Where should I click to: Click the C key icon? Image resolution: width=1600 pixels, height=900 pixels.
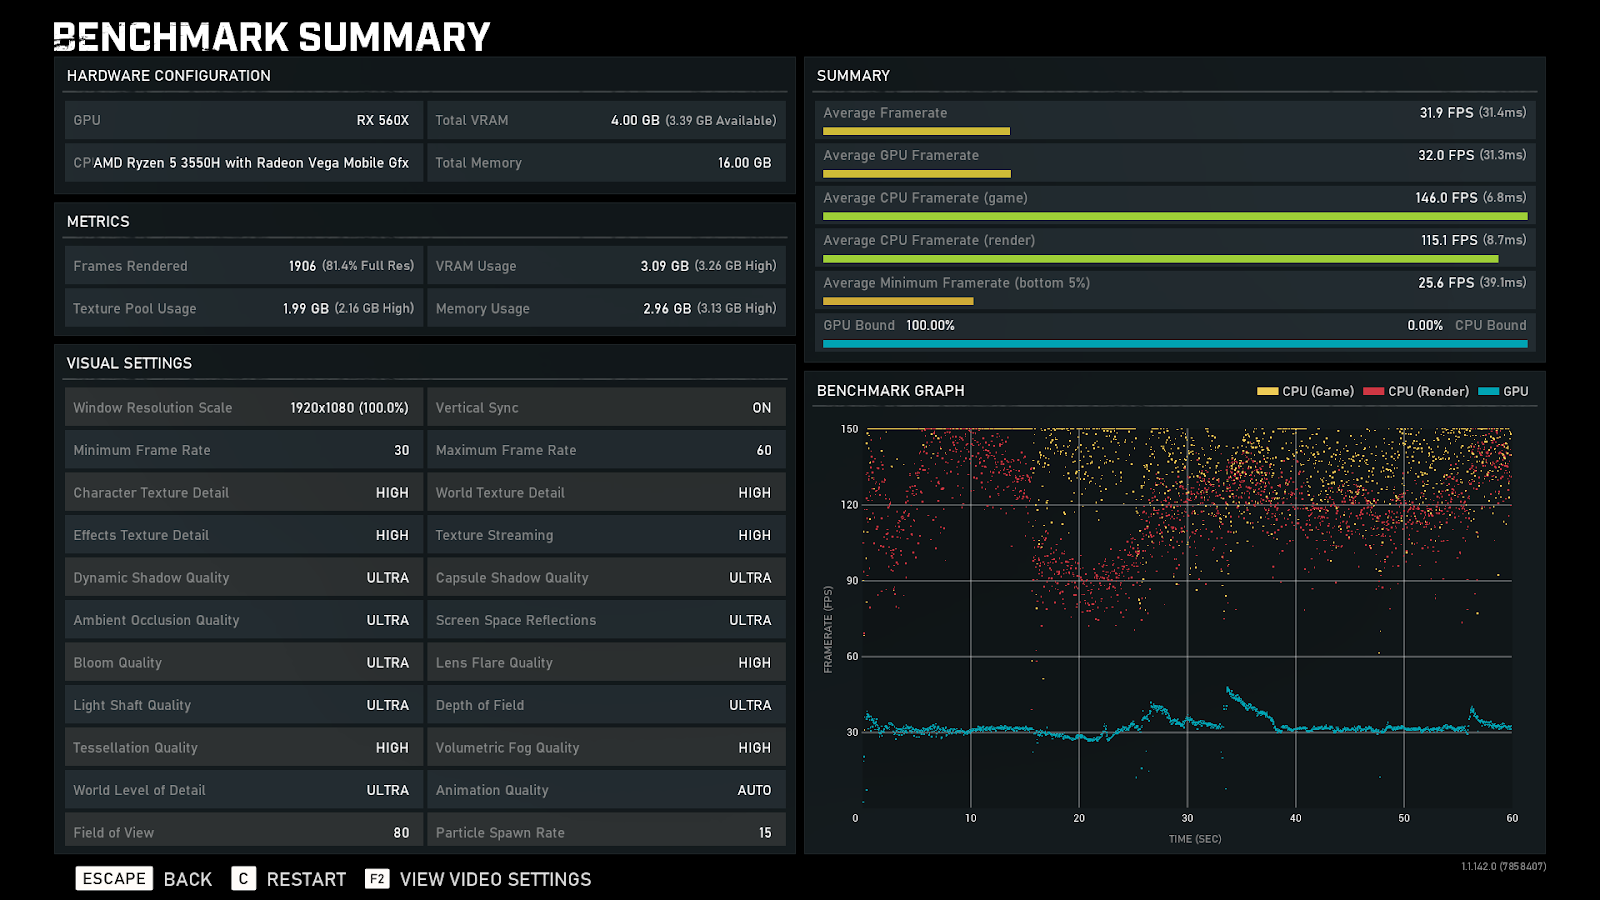(243, 878)
